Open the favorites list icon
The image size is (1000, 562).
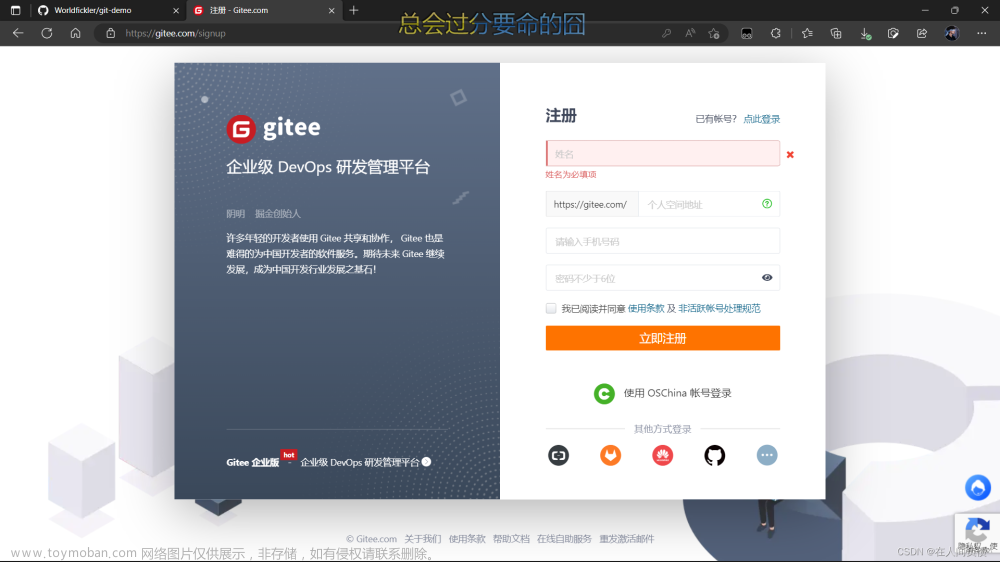coord(807,33)
